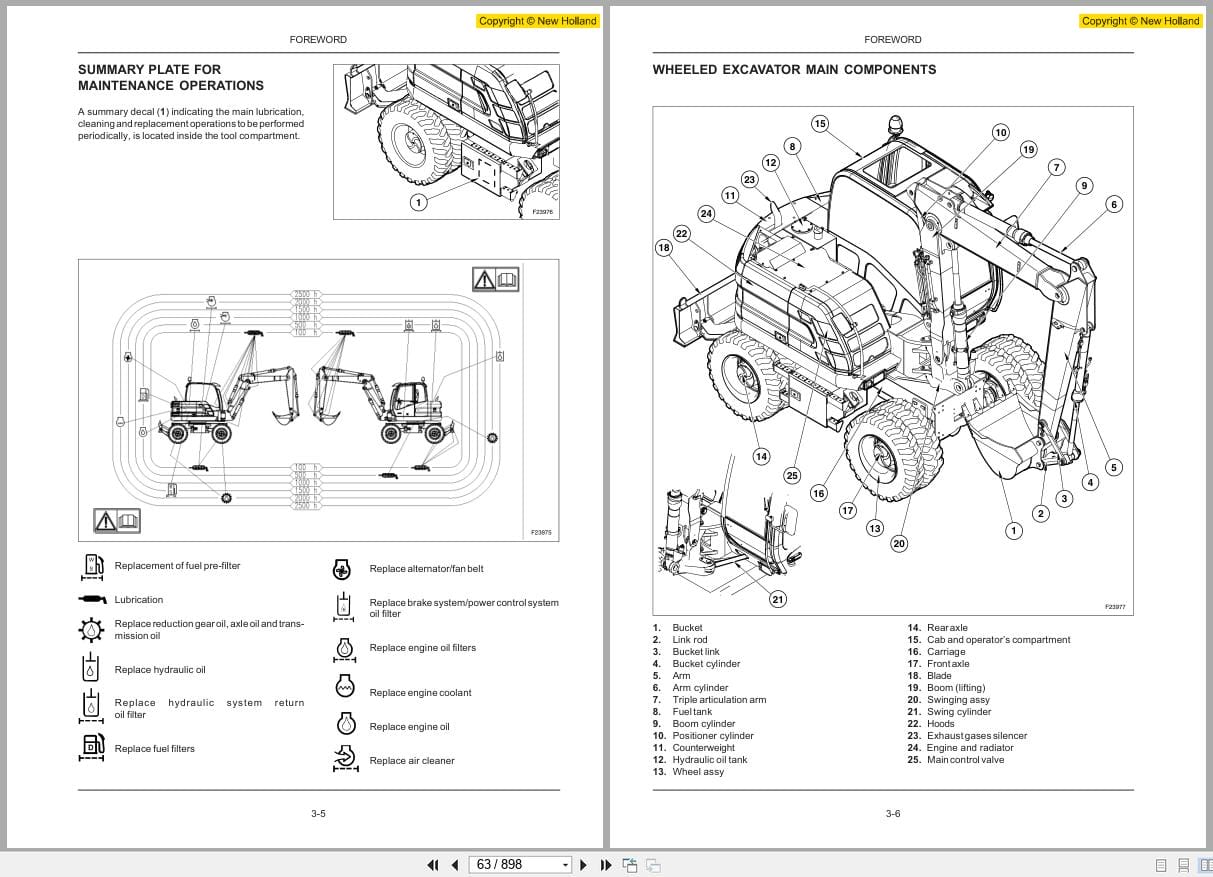Click page number '3-5' at bottom

click(318, 814)
